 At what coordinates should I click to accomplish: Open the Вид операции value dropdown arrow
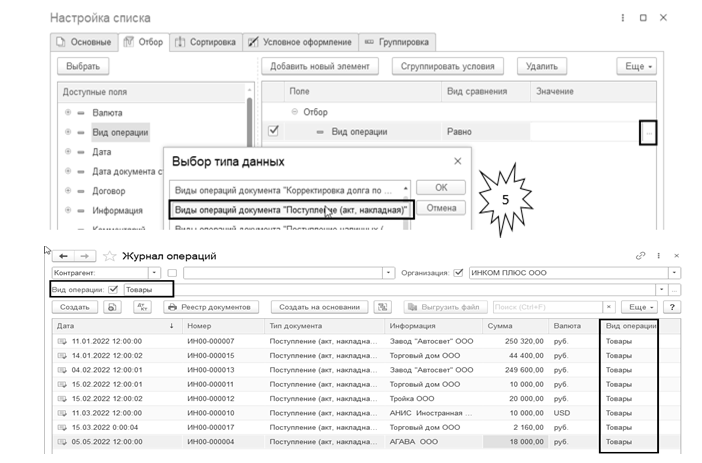[x=662, y=290]
